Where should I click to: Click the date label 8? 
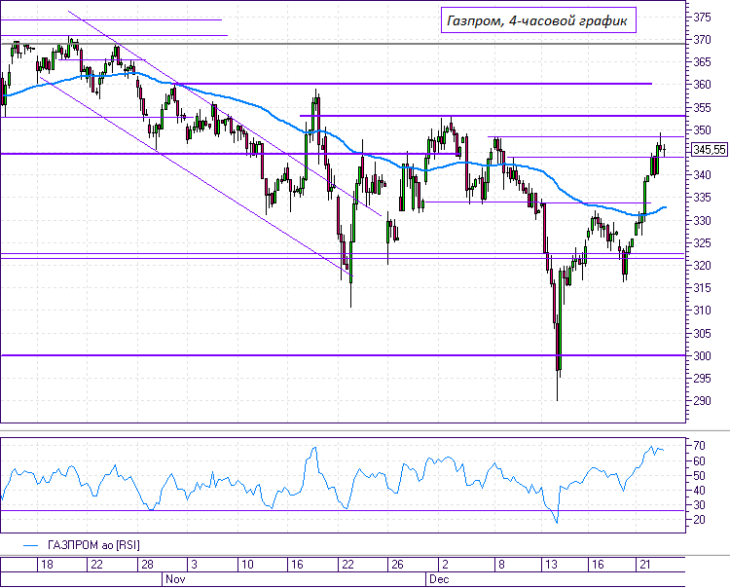click(501, 565)
